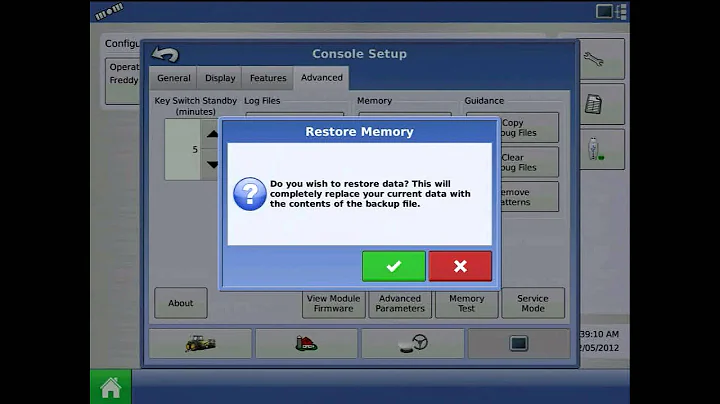Click the Console Setup title

tap(360, 54)
